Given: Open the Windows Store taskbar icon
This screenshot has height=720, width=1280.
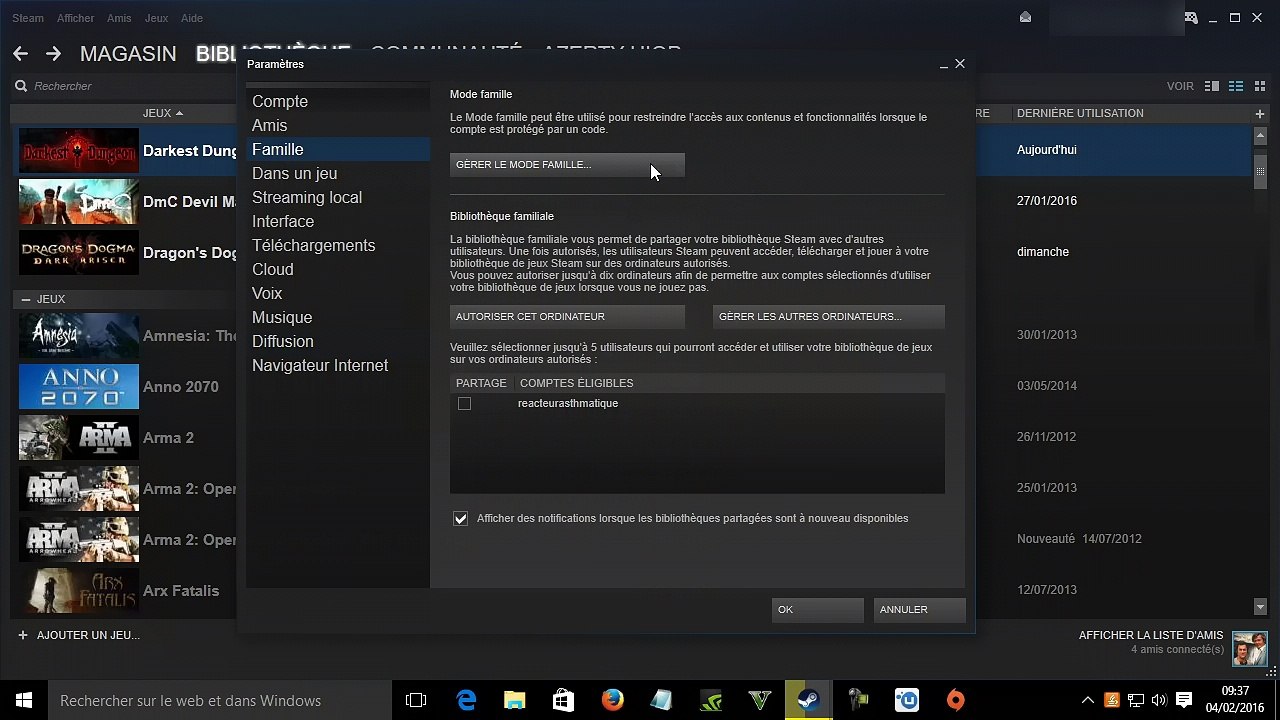Looking at the screenshot, I should pos(563,700).
